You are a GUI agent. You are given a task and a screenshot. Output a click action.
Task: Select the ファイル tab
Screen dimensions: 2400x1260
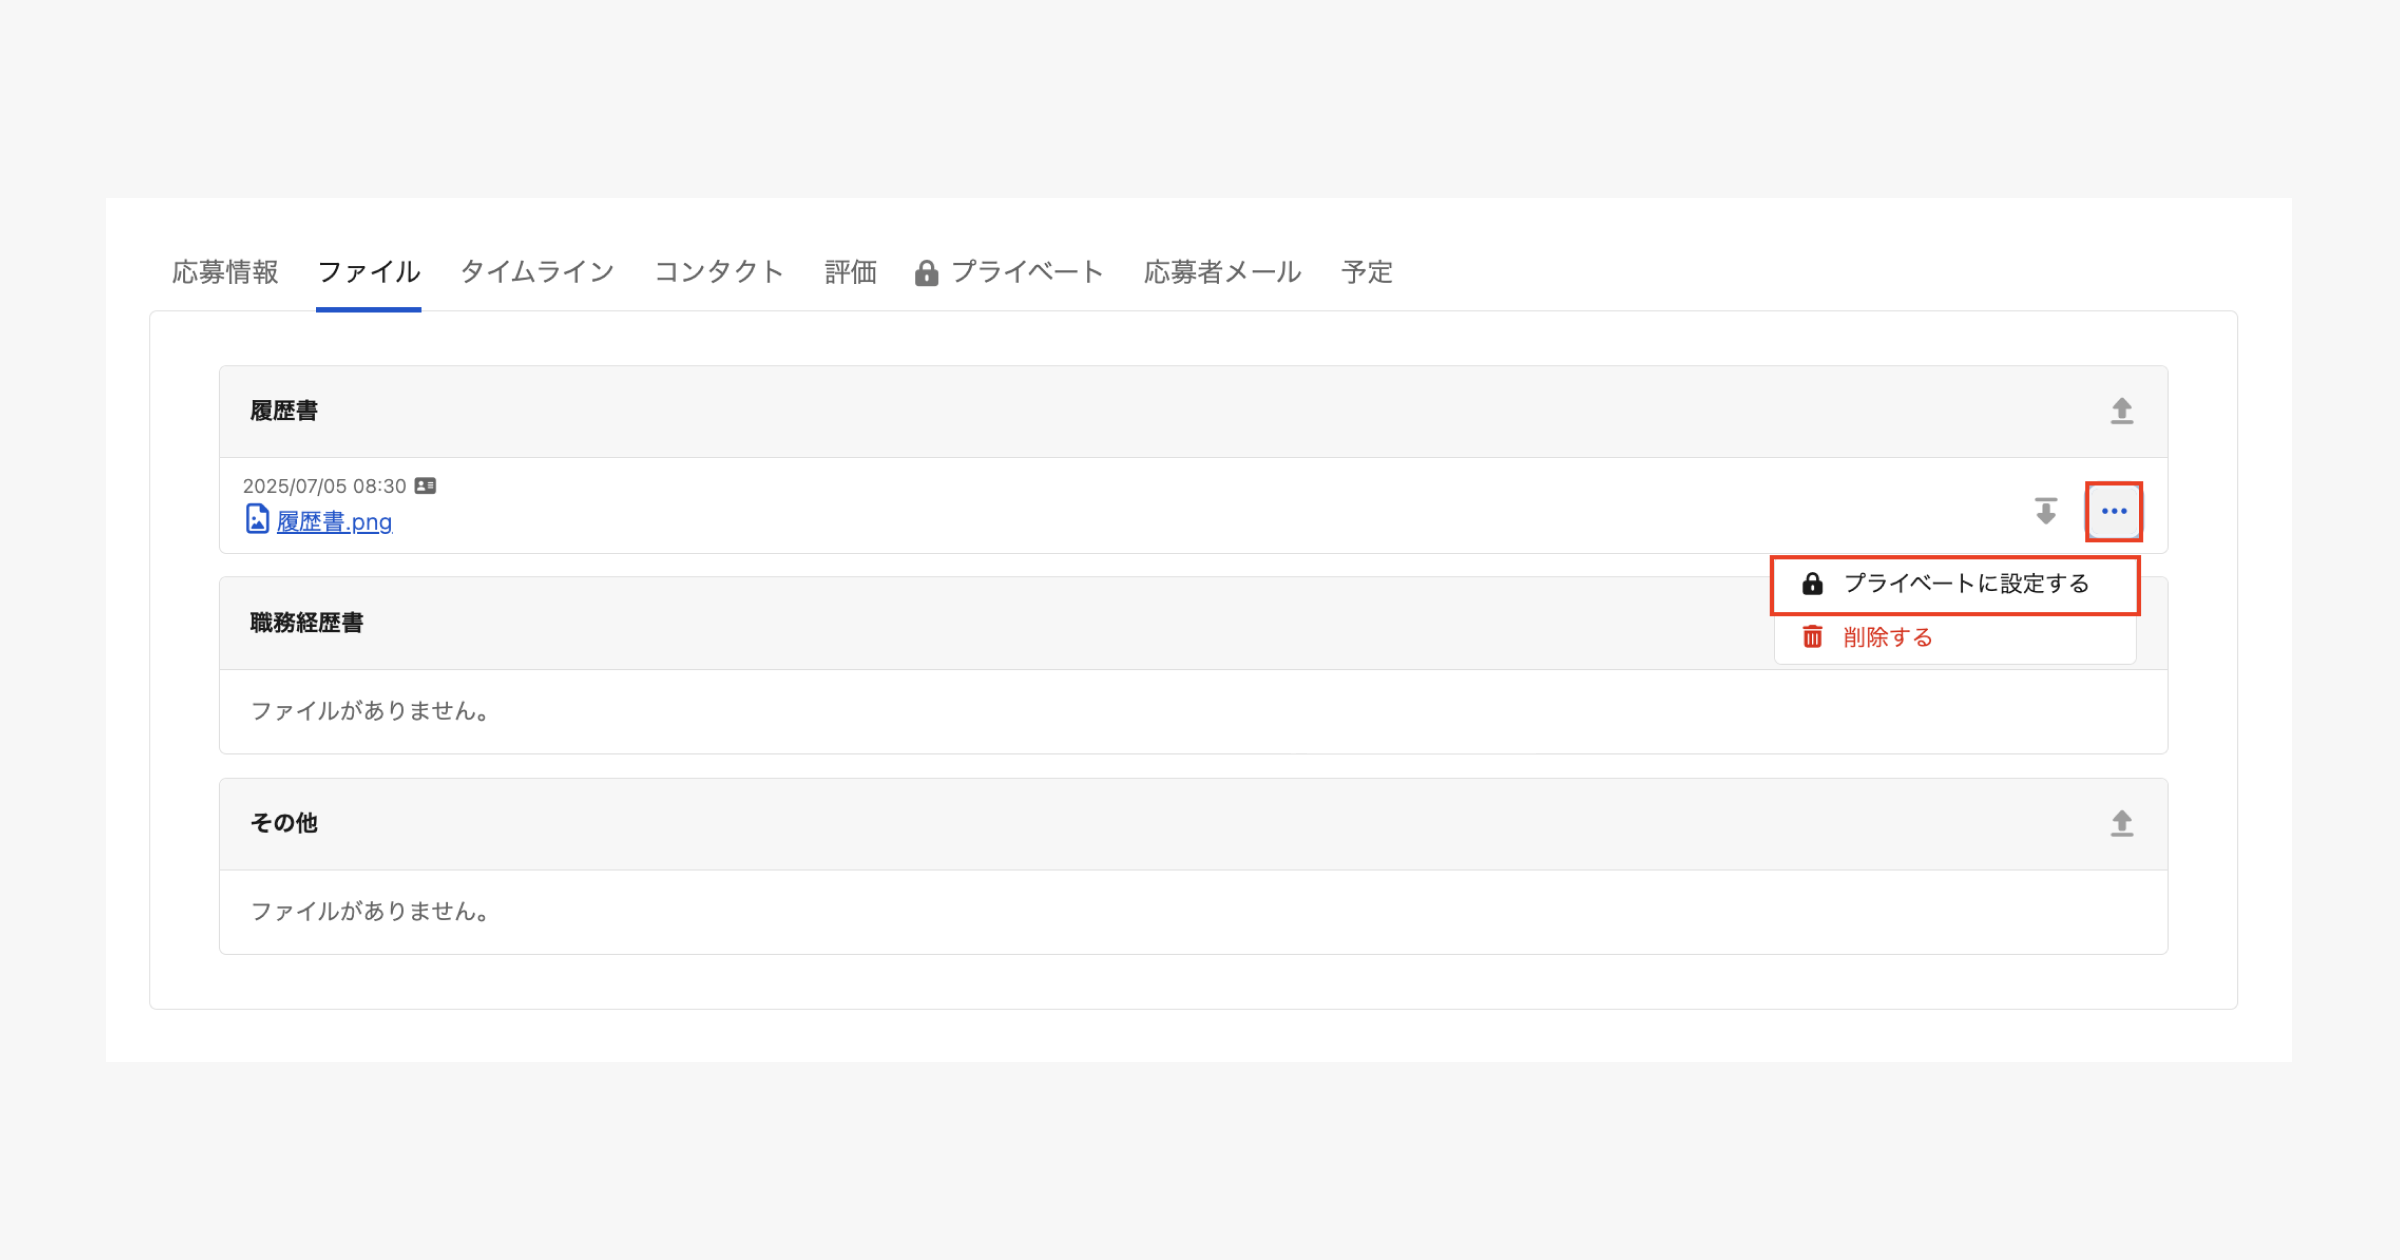[368, 272]
